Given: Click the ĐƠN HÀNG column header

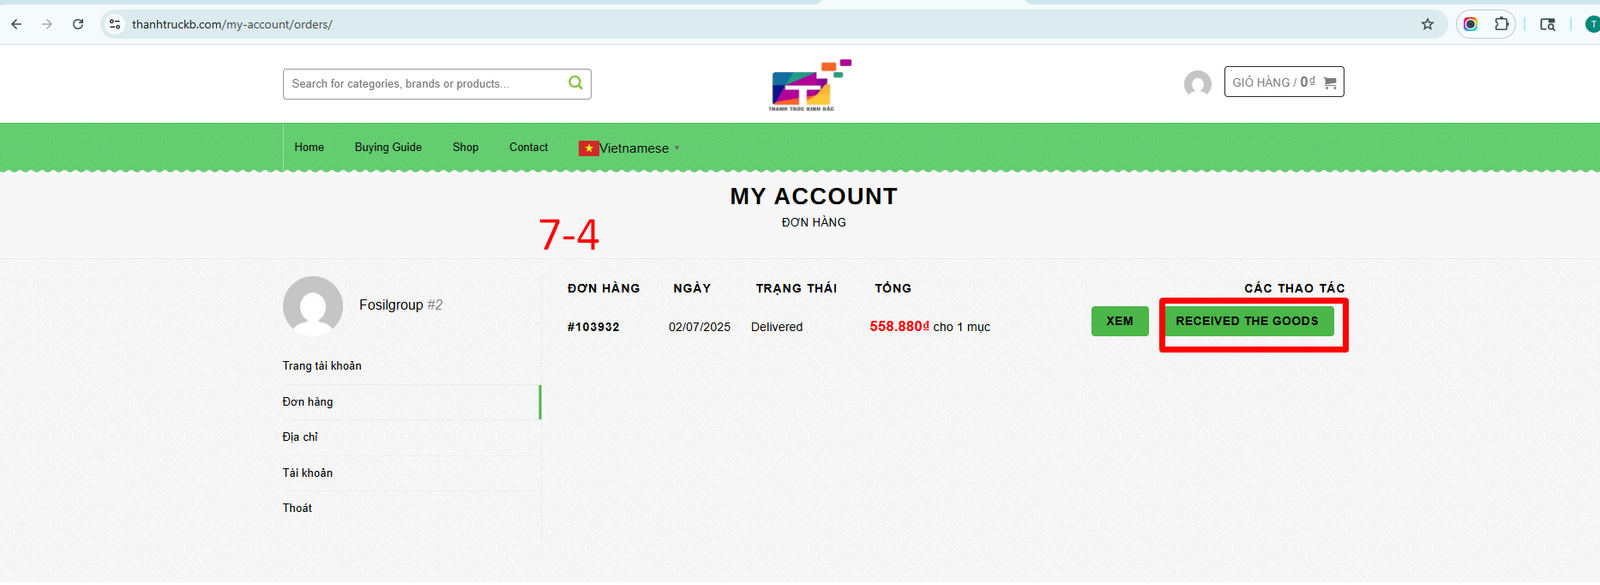Looking at the screenshot, I should [x=603, y=288].
